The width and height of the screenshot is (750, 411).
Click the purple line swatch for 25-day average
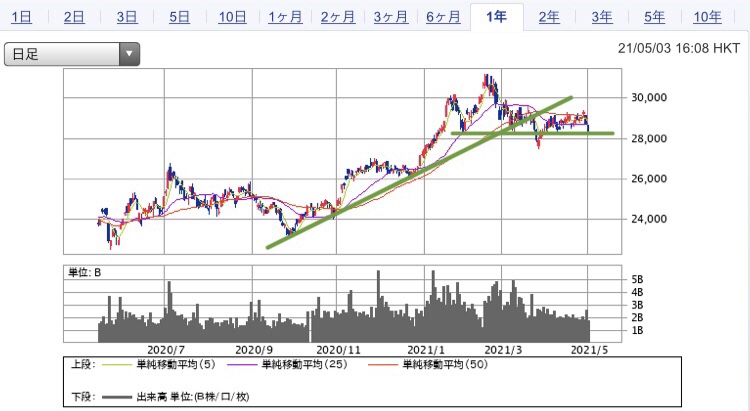point(242,365)
